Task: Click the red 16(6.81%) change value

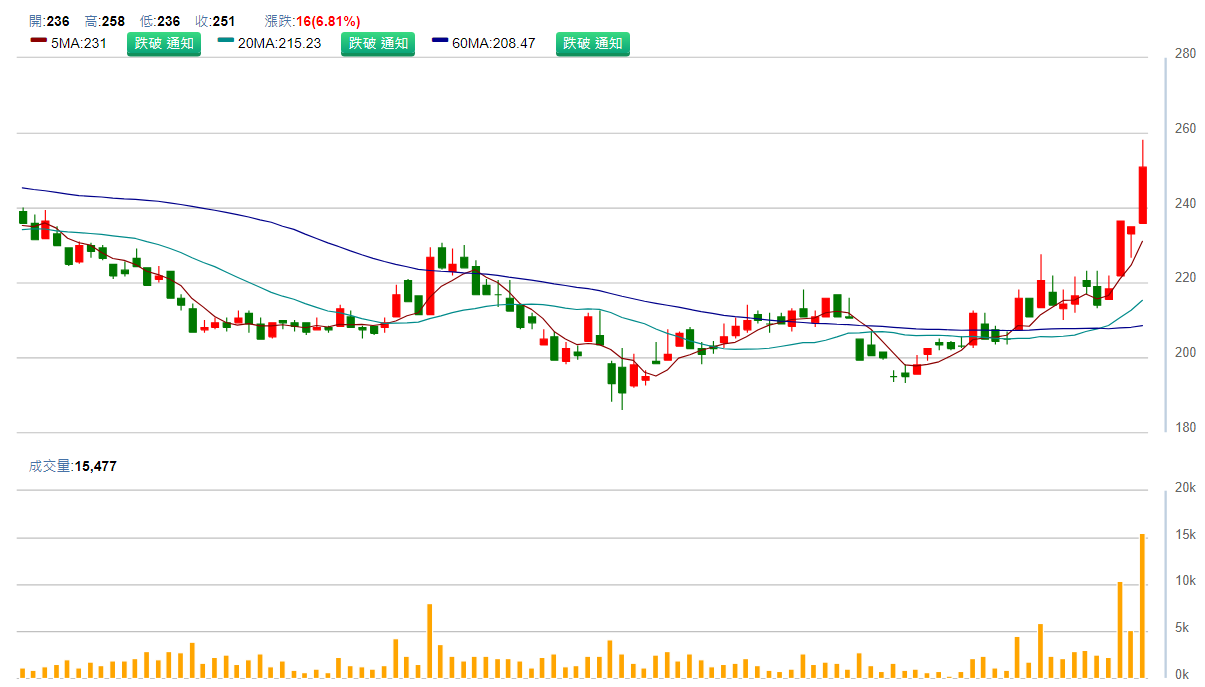Action: coord(328,21)
